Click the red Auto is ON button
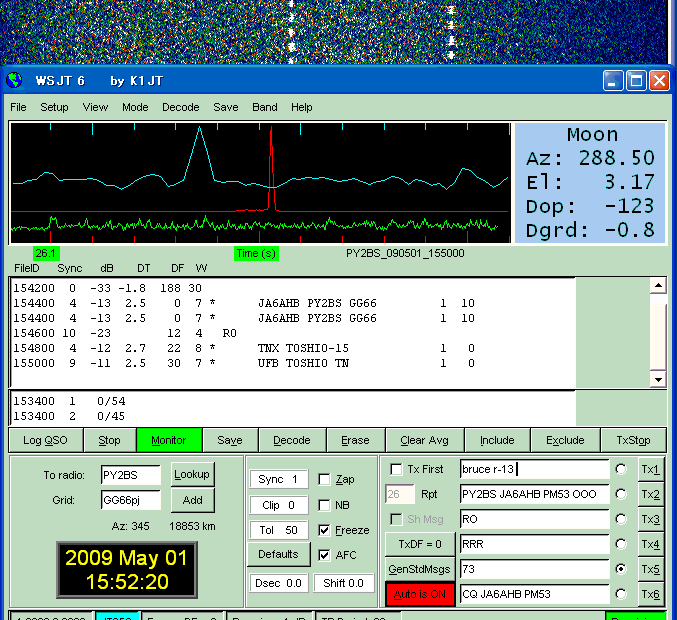Screen dimensions: 677x620 (x=420, y=594)
